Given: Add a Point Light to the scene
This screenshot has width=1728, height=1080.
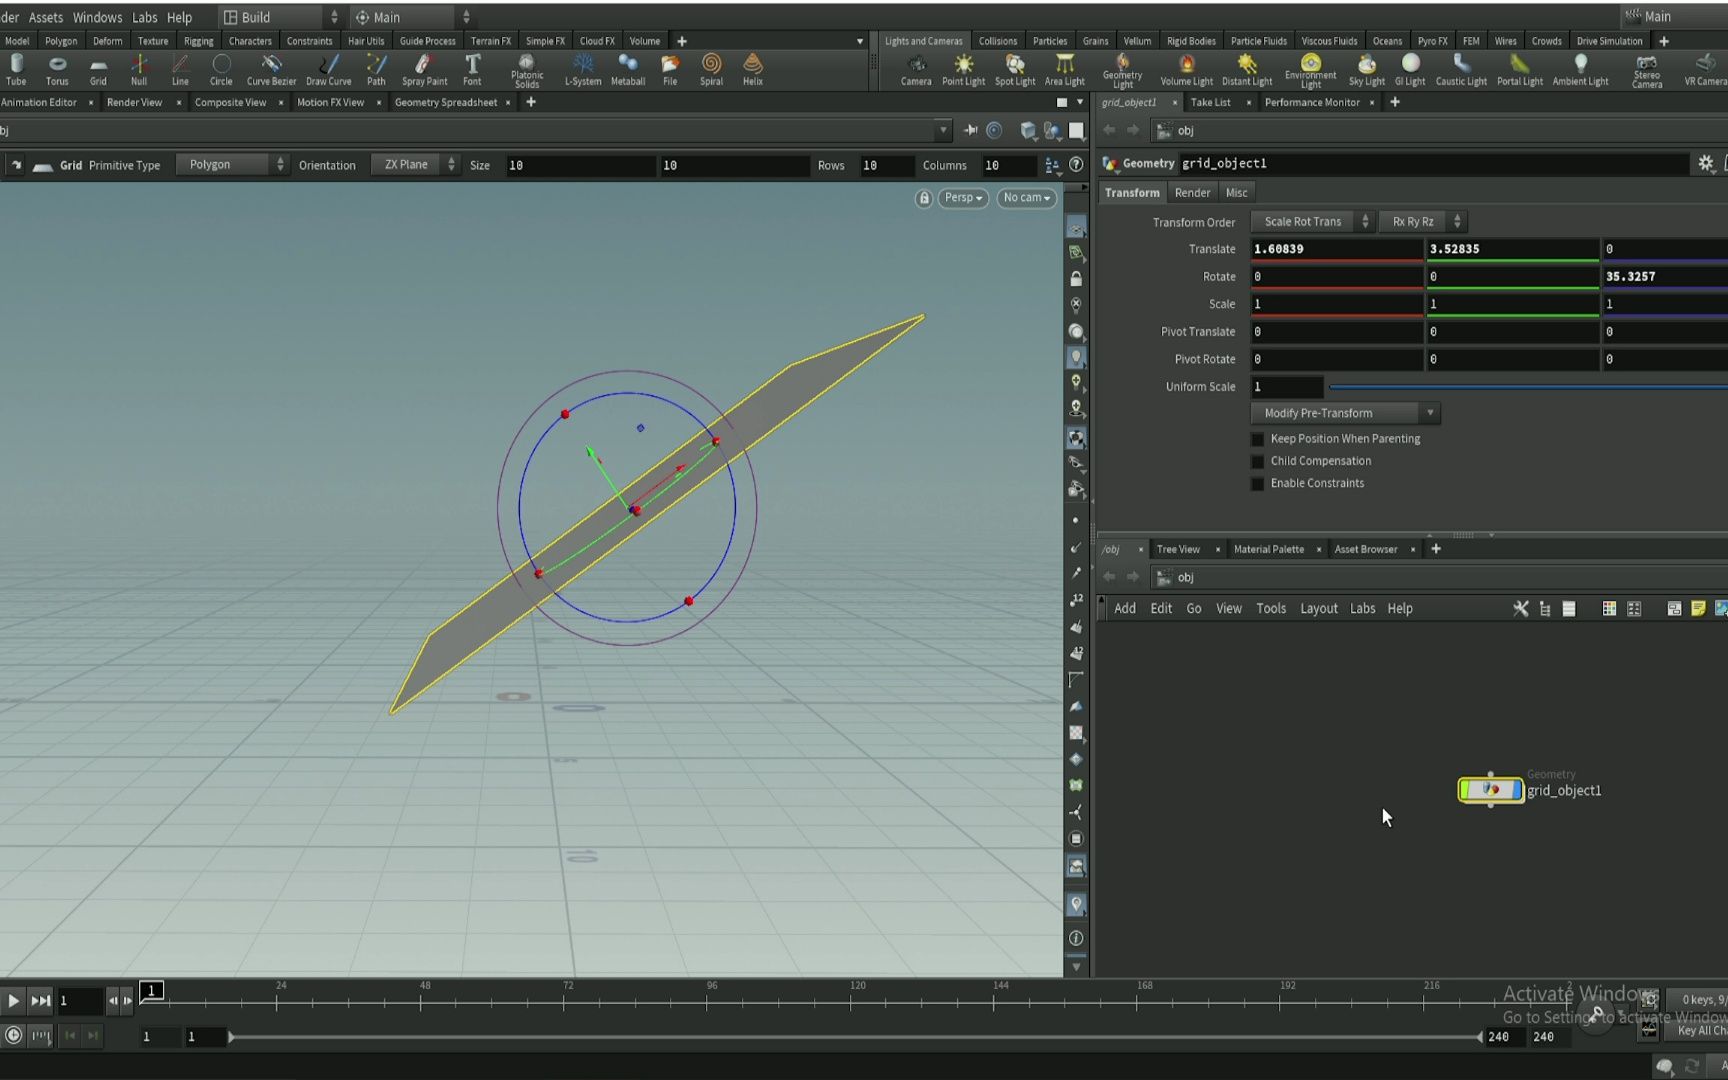Looking at the screenshot, I should tap(963, 68).
